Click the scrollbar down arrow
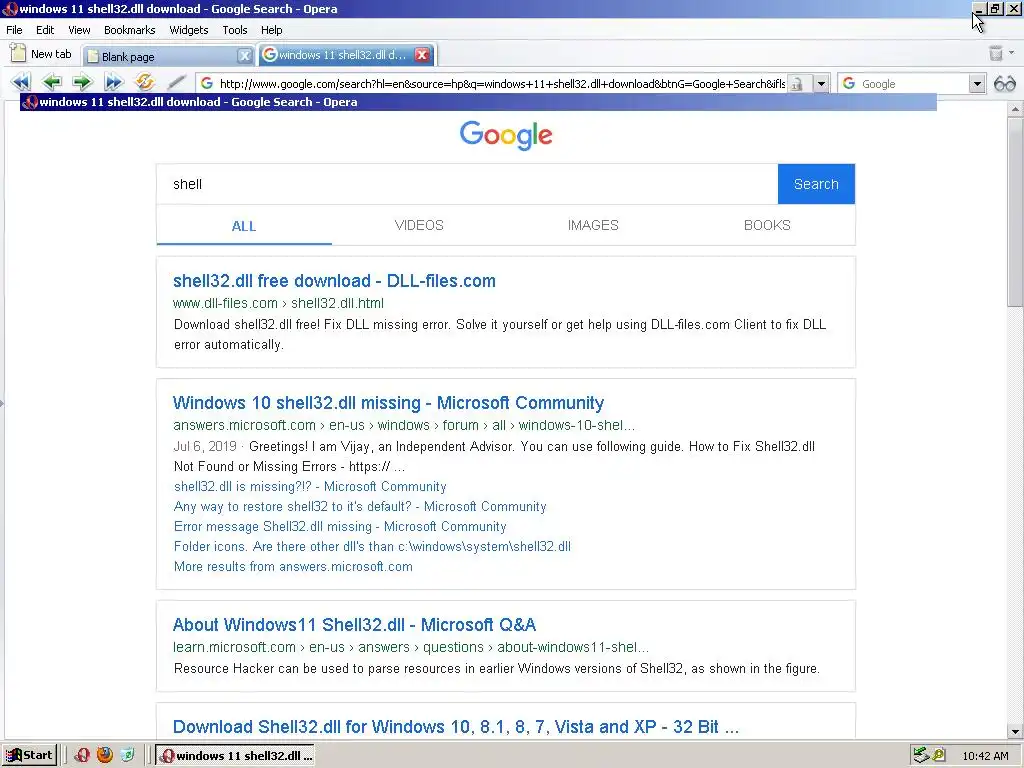Image resolution: width=1024 pixels, height=768 pixels. pos(1015,732)
